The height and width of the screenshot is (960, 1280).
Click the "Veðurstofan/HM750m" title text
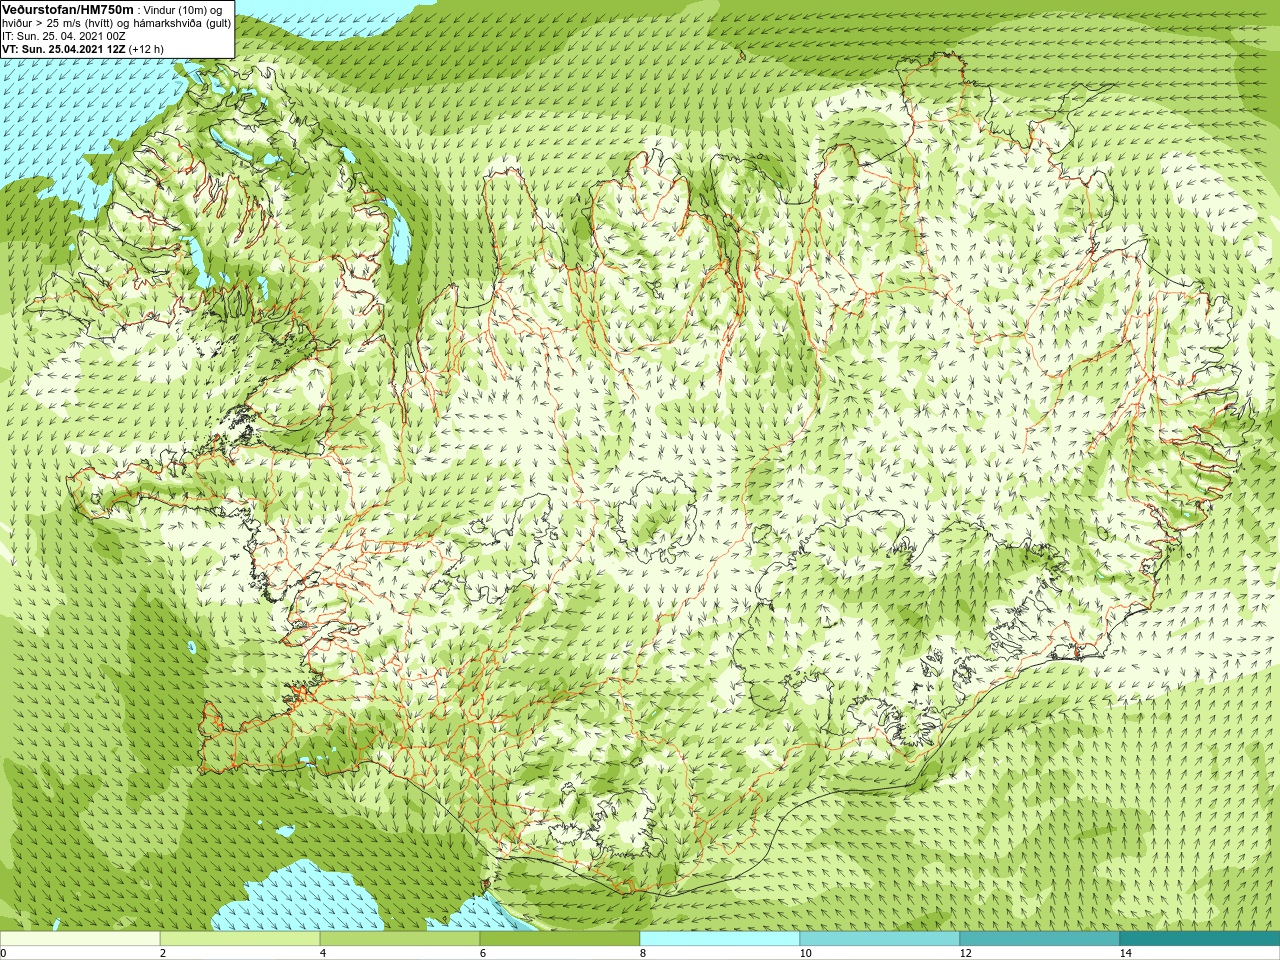[68, 9]
